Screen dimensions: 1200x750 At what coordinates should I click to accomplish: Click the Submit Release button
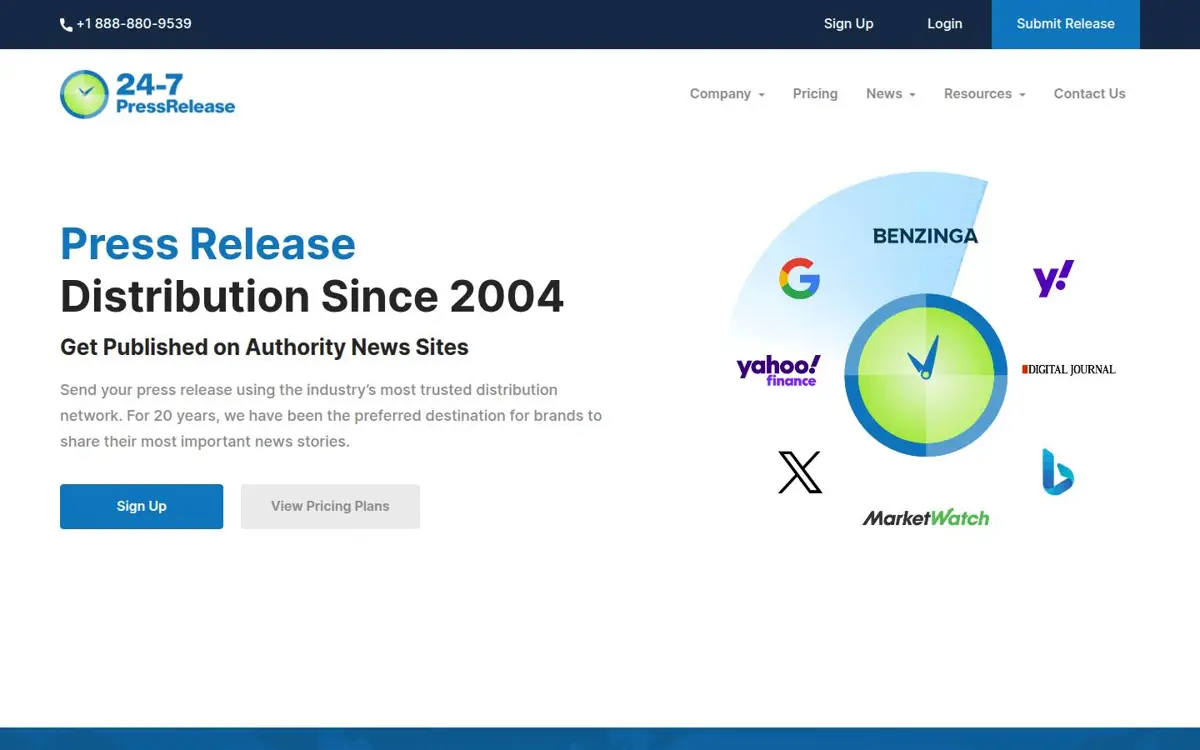(1065, 24)
